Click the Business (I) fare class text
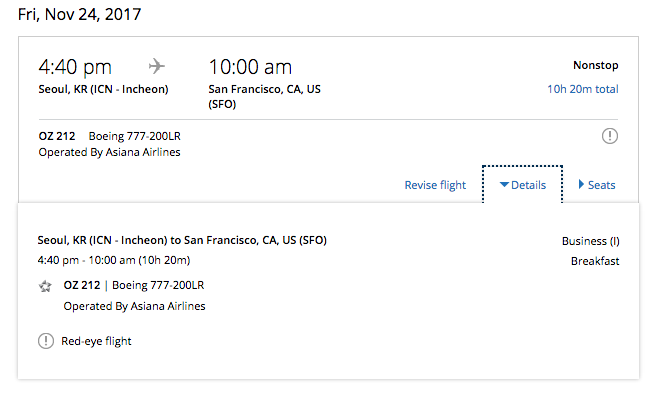Screen dimensions: 652x408 point(590,241)
